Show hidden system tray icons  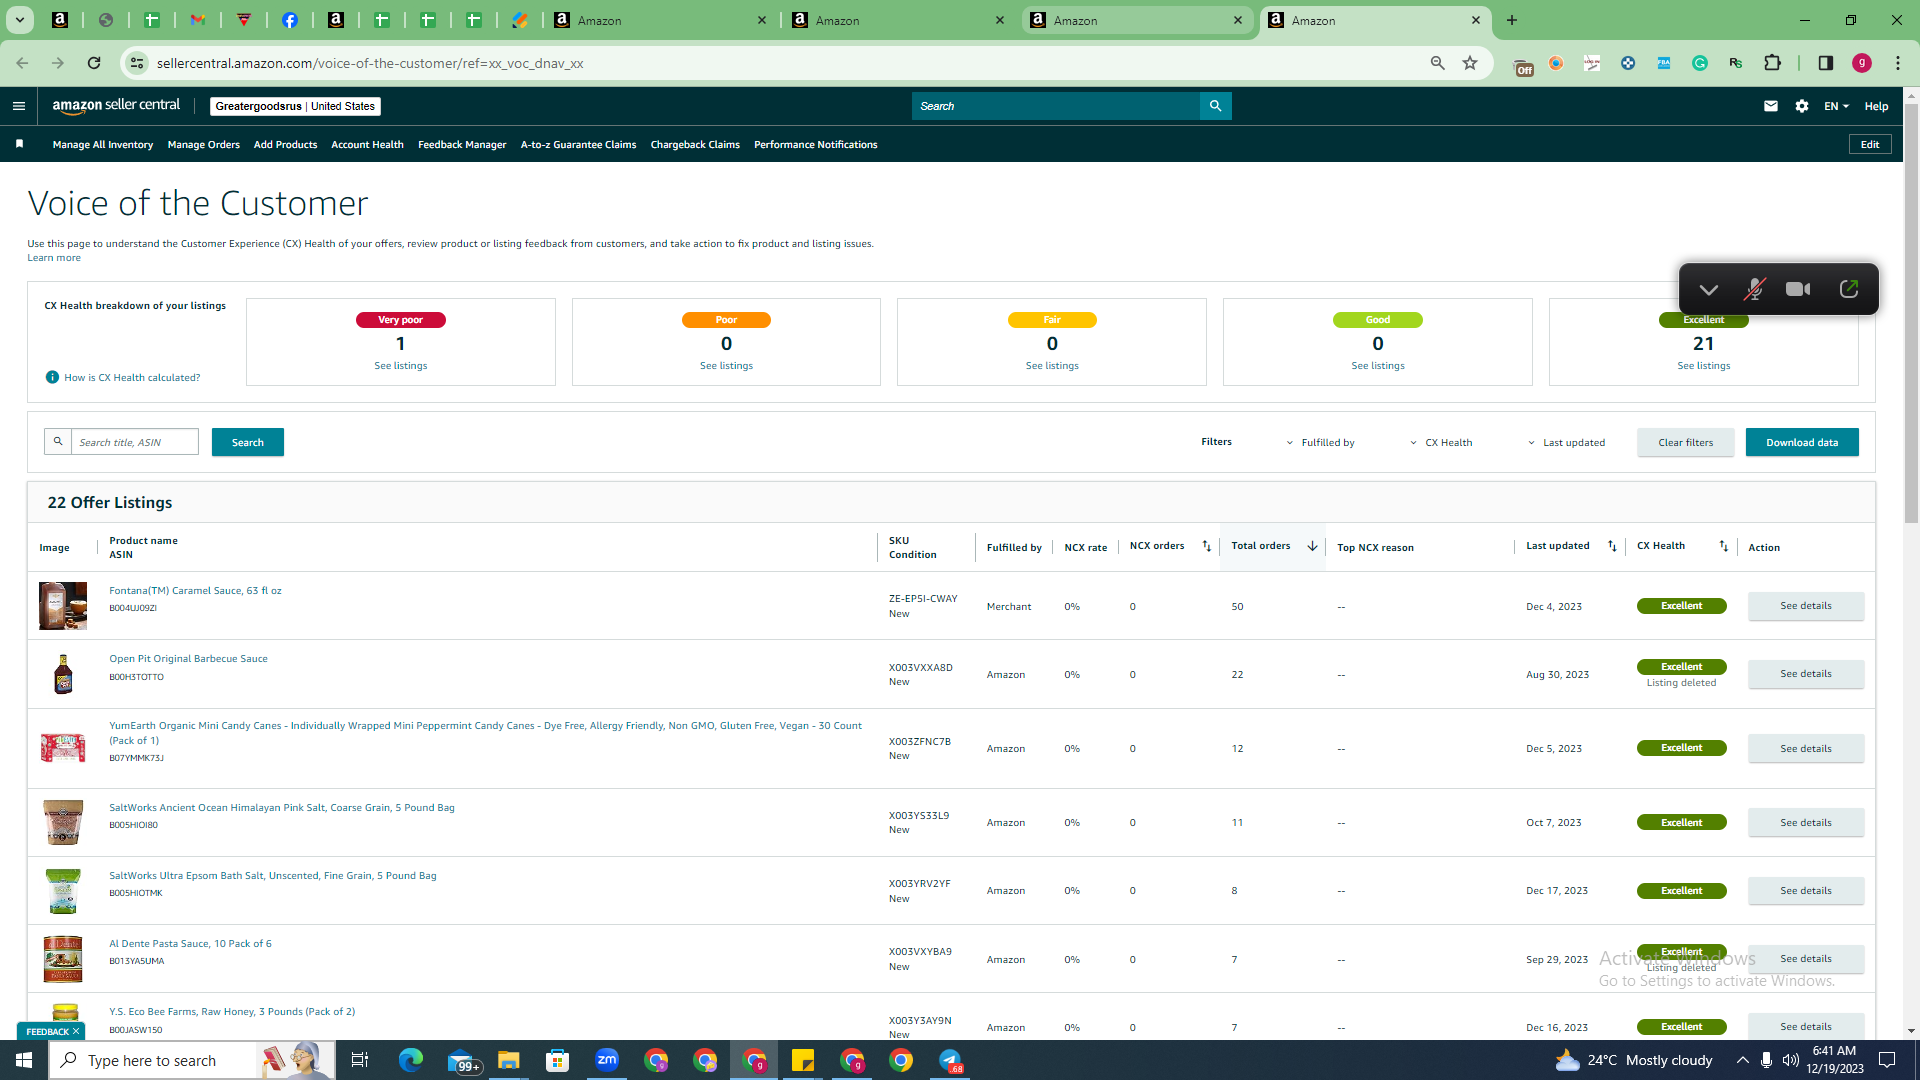click(x=1742, y=1060)
